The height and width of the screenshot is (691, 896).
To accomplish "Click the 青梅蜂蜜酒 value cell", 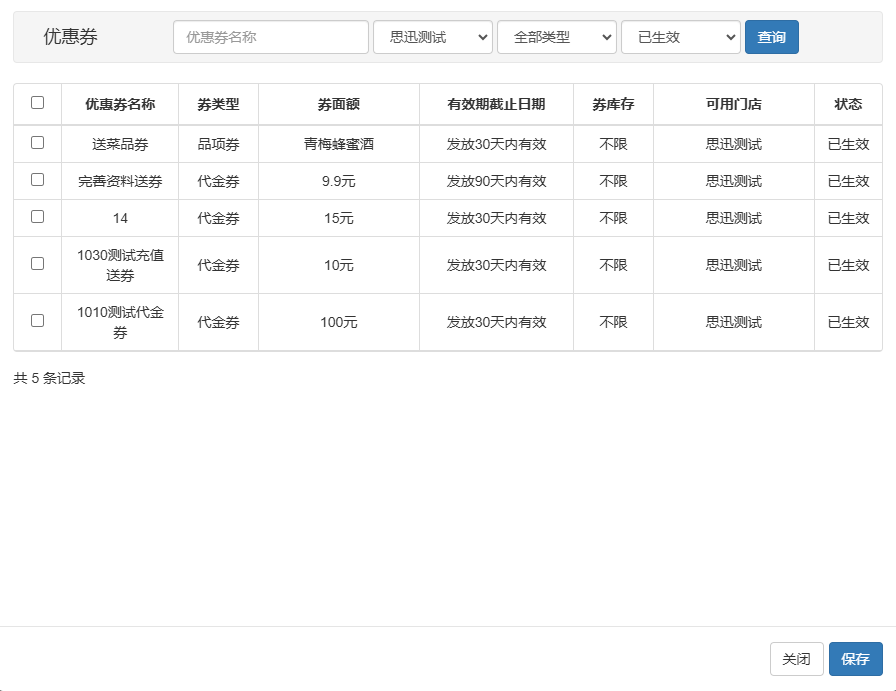I will (x=339, y=144).
